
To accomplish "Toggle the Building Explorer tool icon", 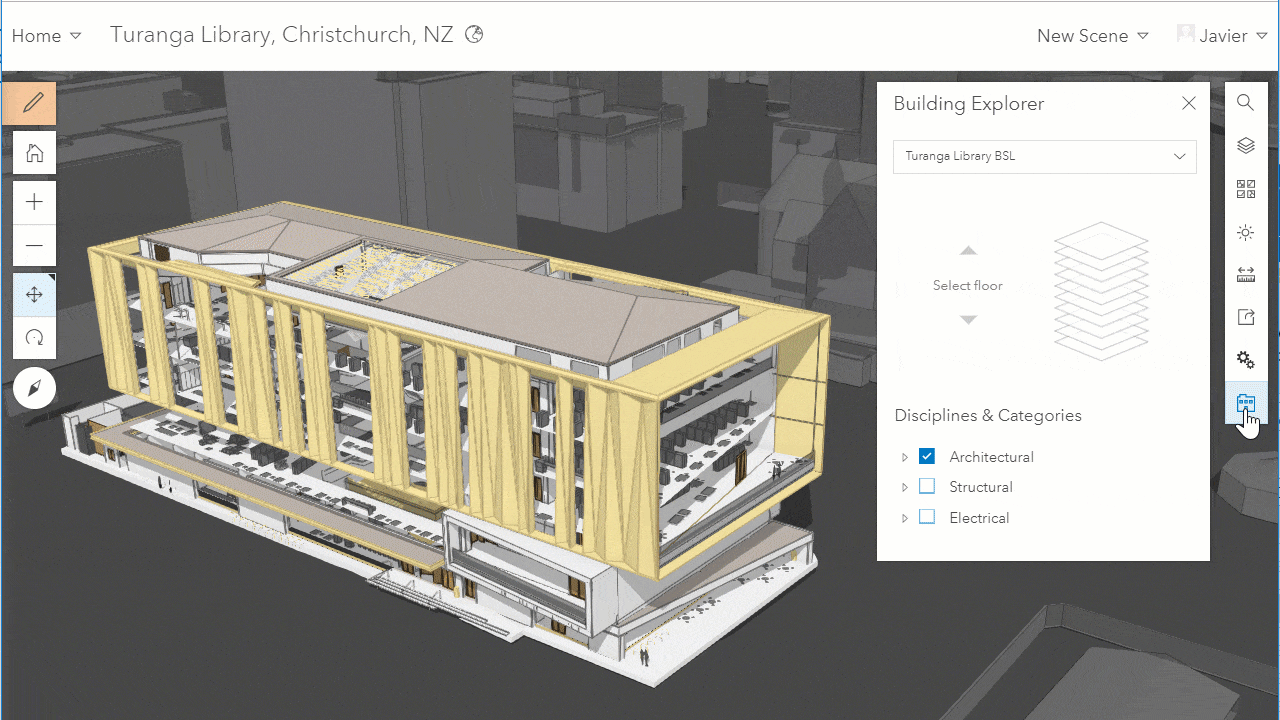I will pos(1245,404).
